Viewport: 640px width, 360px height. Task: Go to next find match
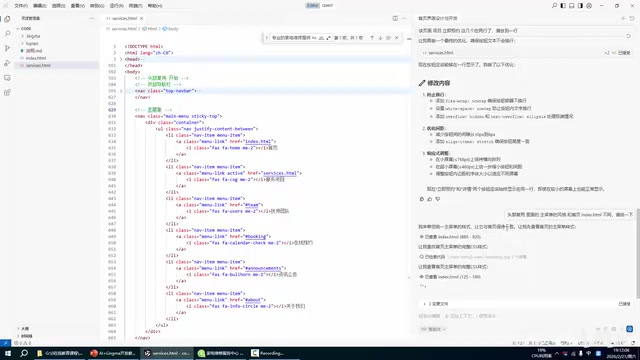pos(380,38)
